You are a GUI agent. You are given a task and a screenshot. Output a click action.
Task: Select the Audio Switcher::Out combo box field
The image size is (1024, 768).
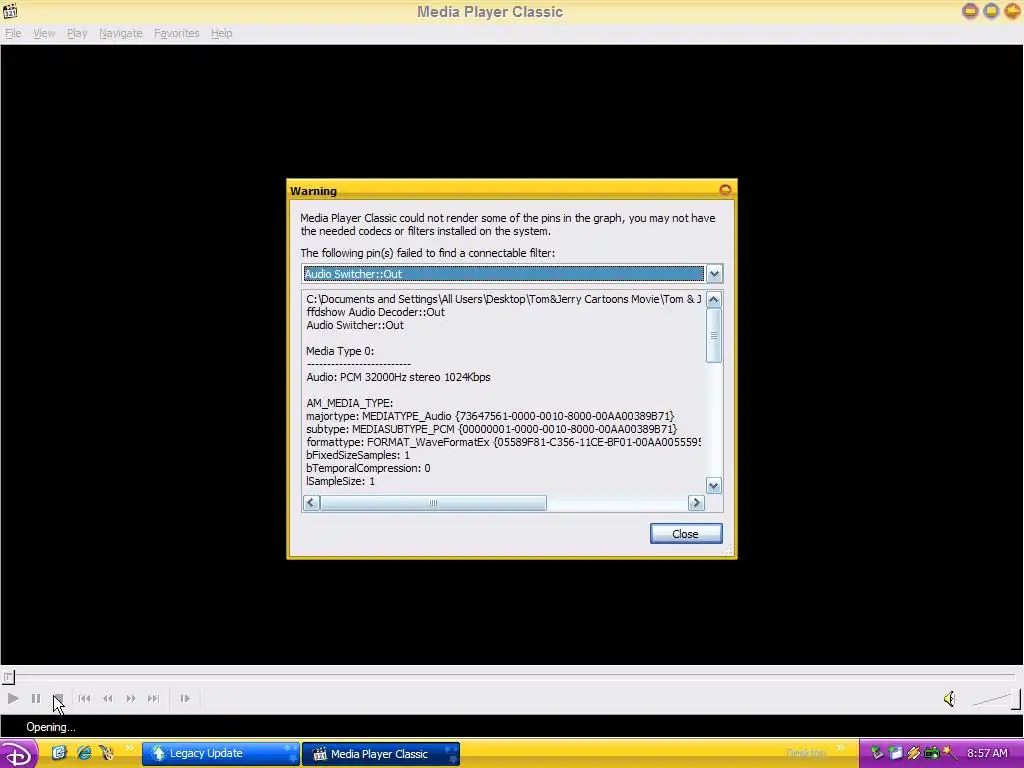[x=504, y=274]
